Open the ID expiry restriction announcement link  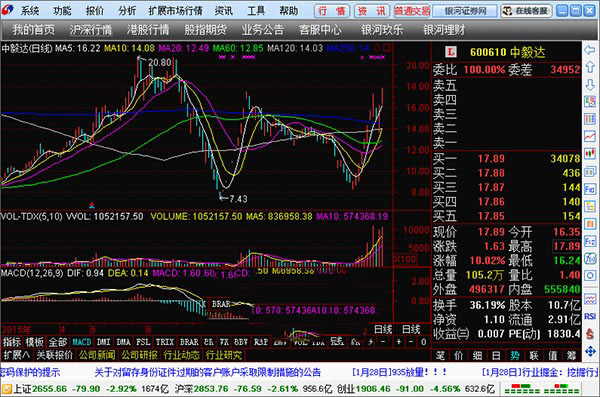207,372
